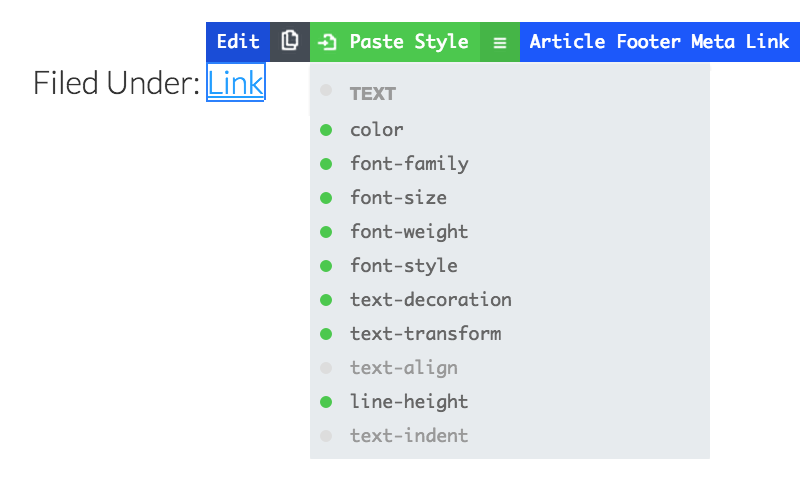Toggle the font-family property dot
The width and height of the screenshot is (800, 500).
point(326,164)
